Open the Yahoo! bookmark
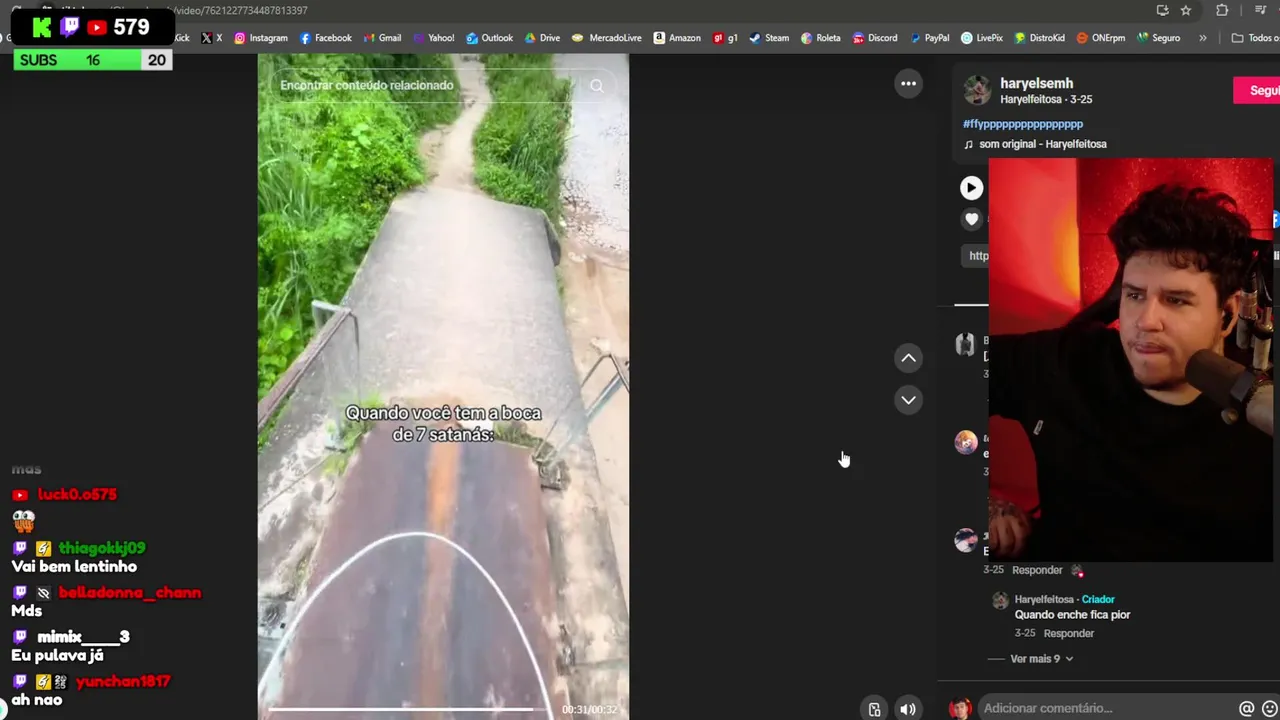The width and height of the screenshot is (1280, 720). coord(433,38)
